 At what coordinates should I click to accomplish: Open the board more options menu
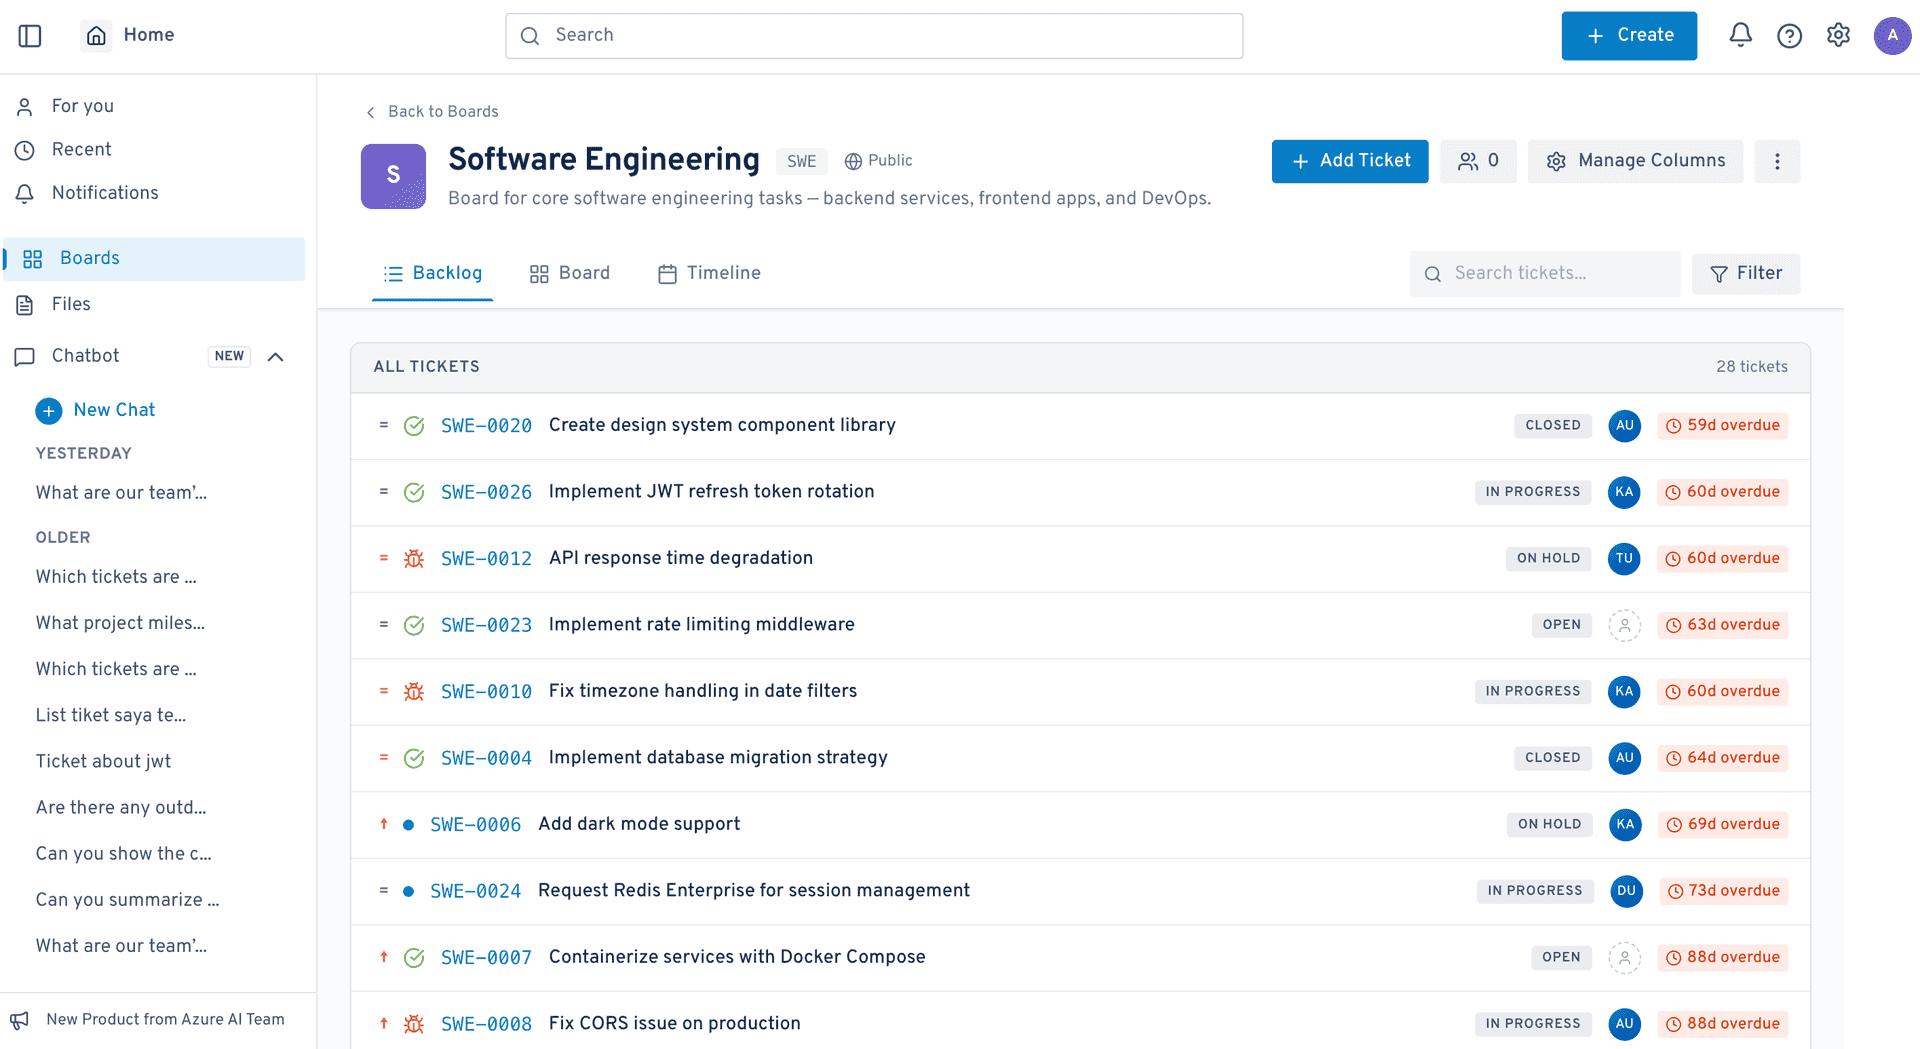pyautogui.click(x=1777, y=161)
